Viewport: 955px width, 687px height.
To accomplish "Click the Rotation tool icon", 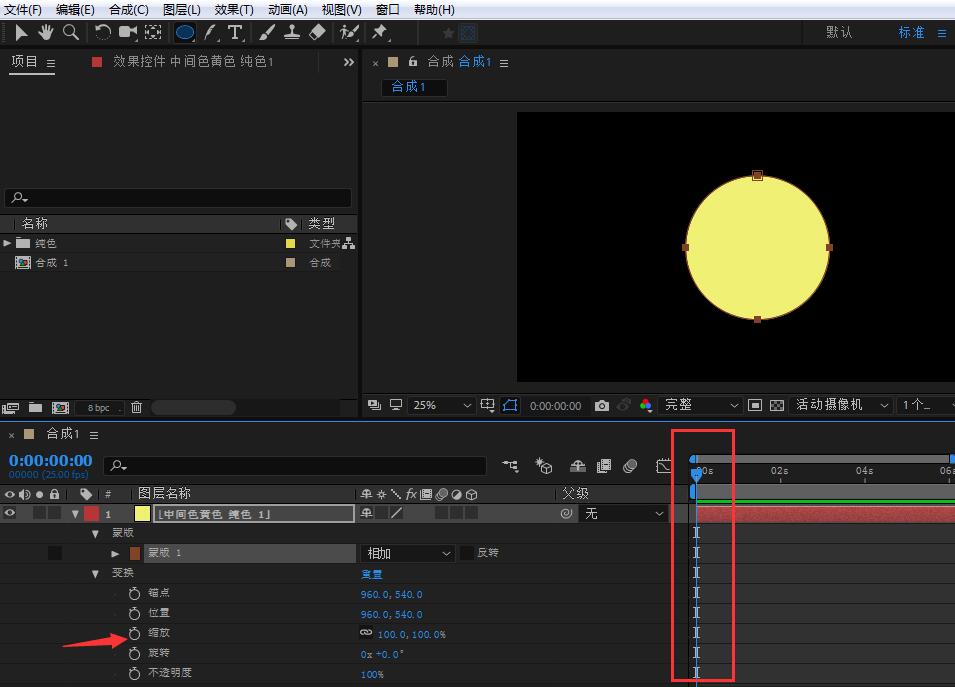I will coord(103,33).
